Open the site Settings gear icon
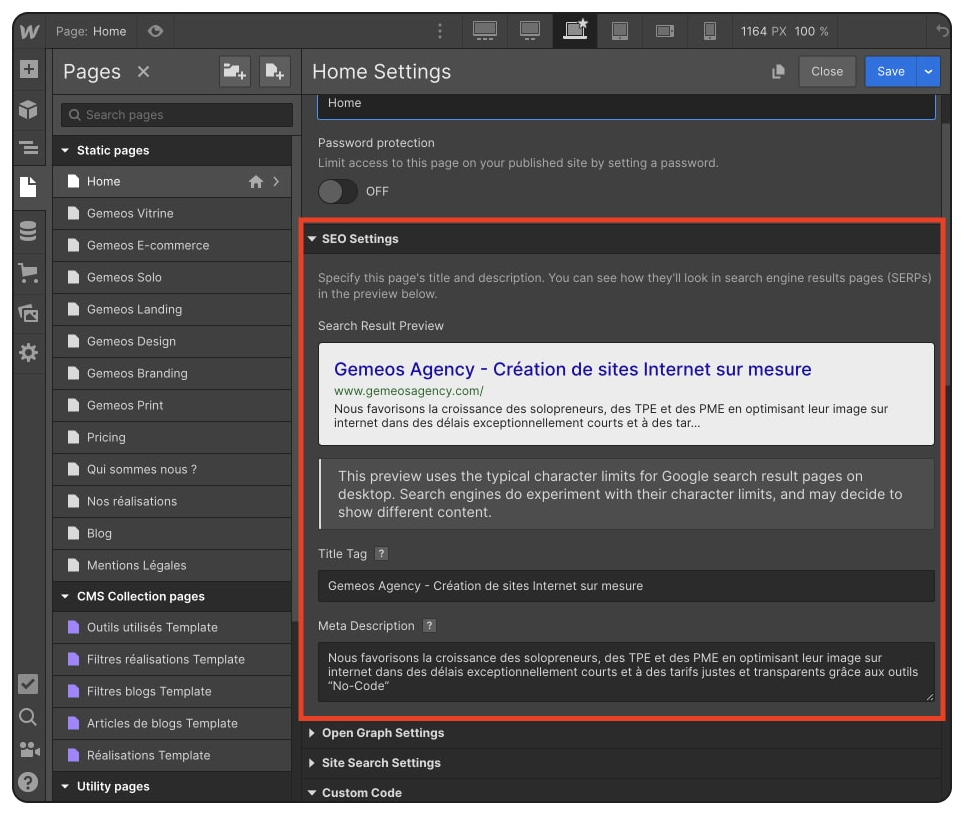The width and height of the screenshot is (964, 815). [x=28, y=352]
